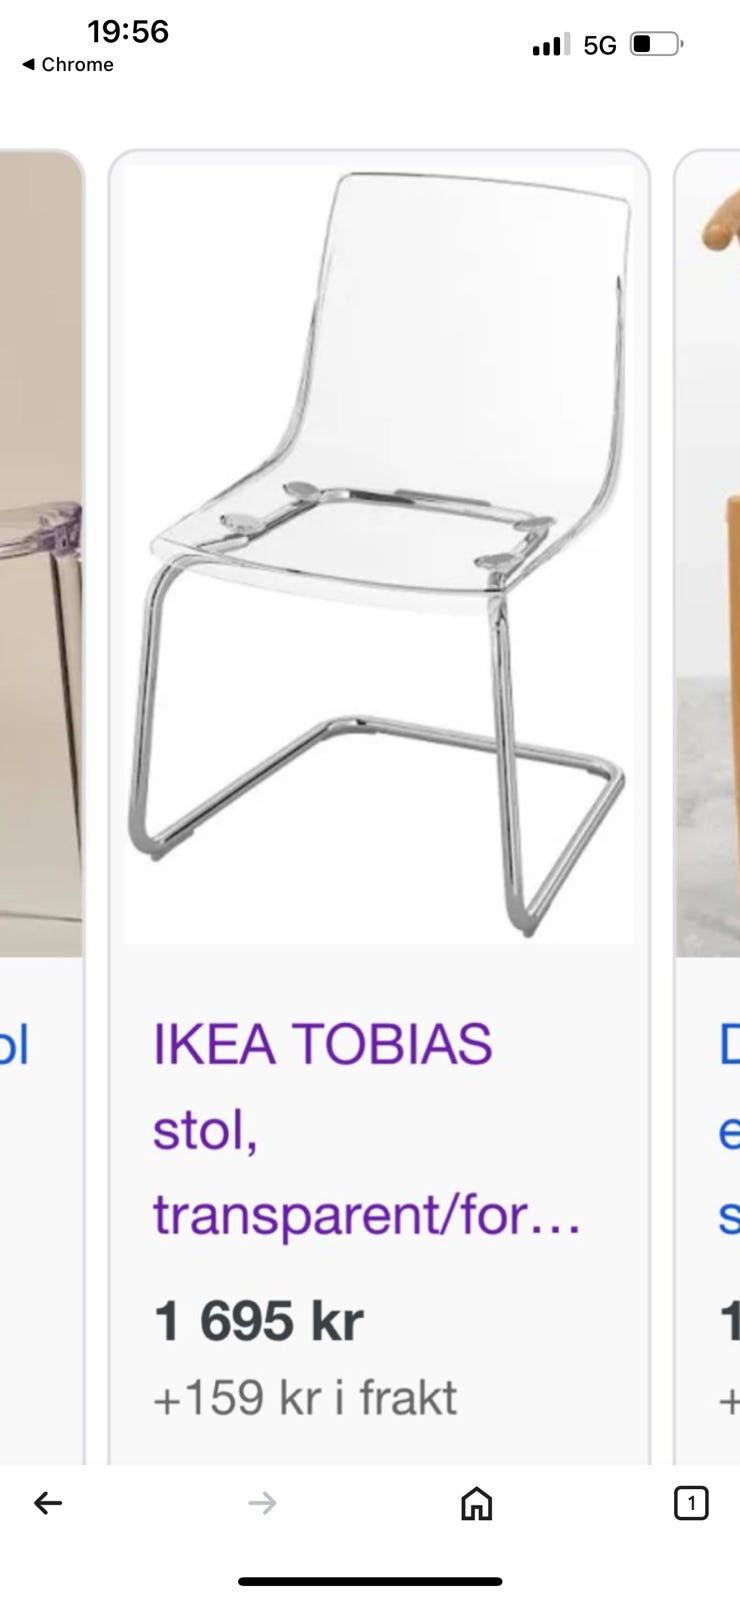Open the home page via house icon
Screen dimensions: 740x1600
tap(476, 1502)
